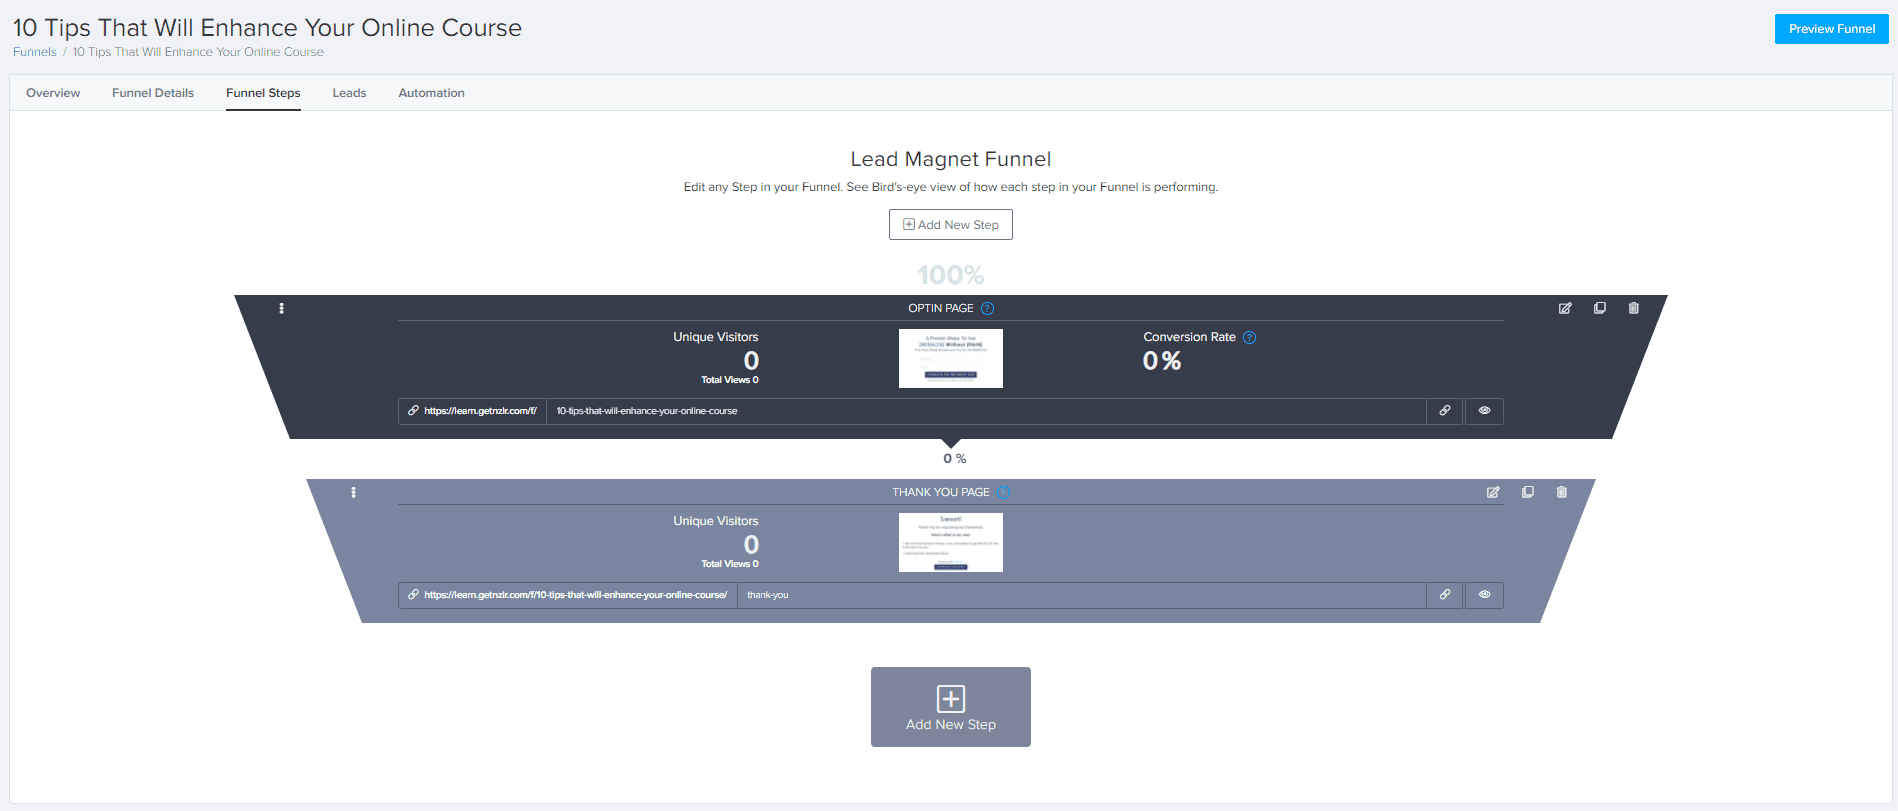The height and width of the screenshot is (811, 1898).
Task: Click the Lead Magnet Funnel heading
Action: point(950,159)
